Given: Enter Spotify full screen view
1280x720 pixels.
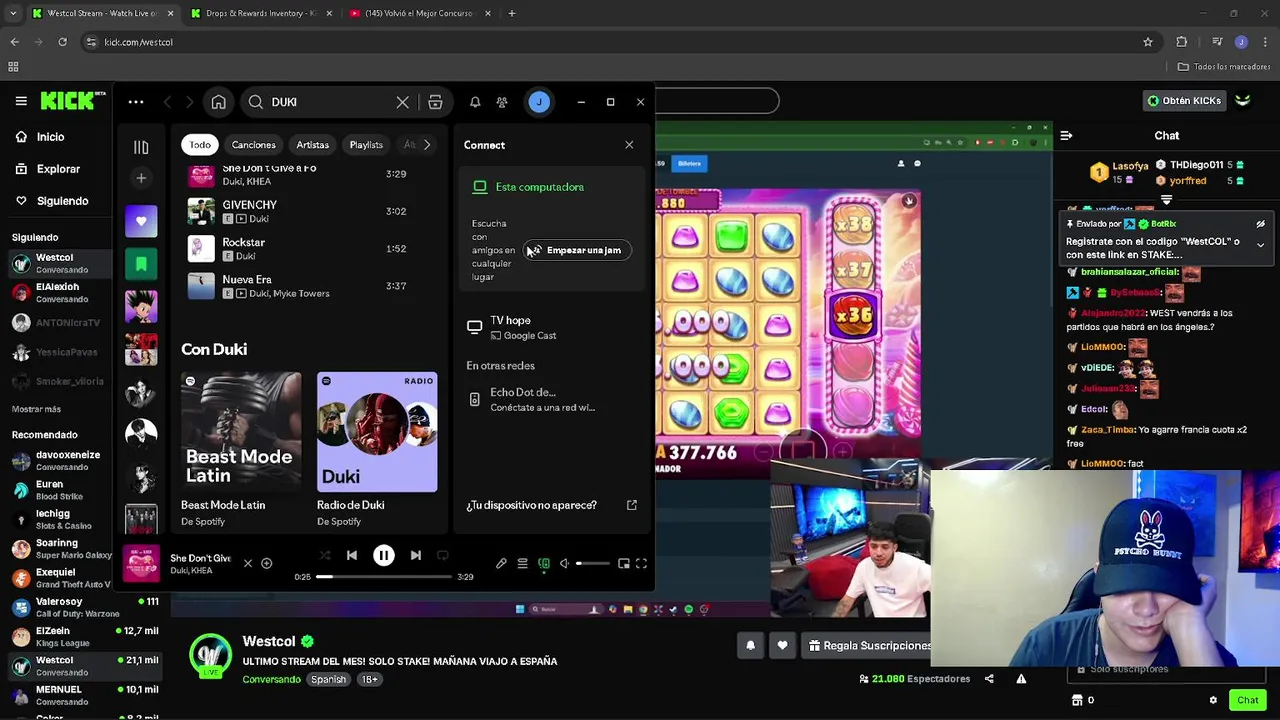Looking at the screenshot, I should [x=641, y=563].
